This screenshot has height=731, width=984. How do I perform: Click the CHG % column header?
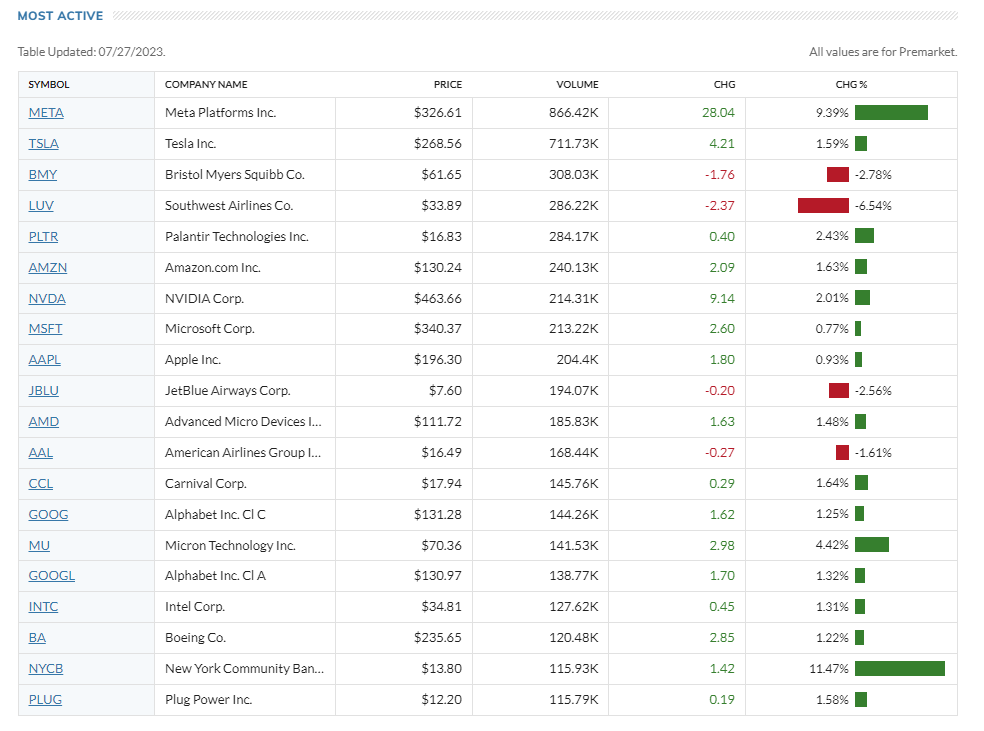[x=851, y=85]
